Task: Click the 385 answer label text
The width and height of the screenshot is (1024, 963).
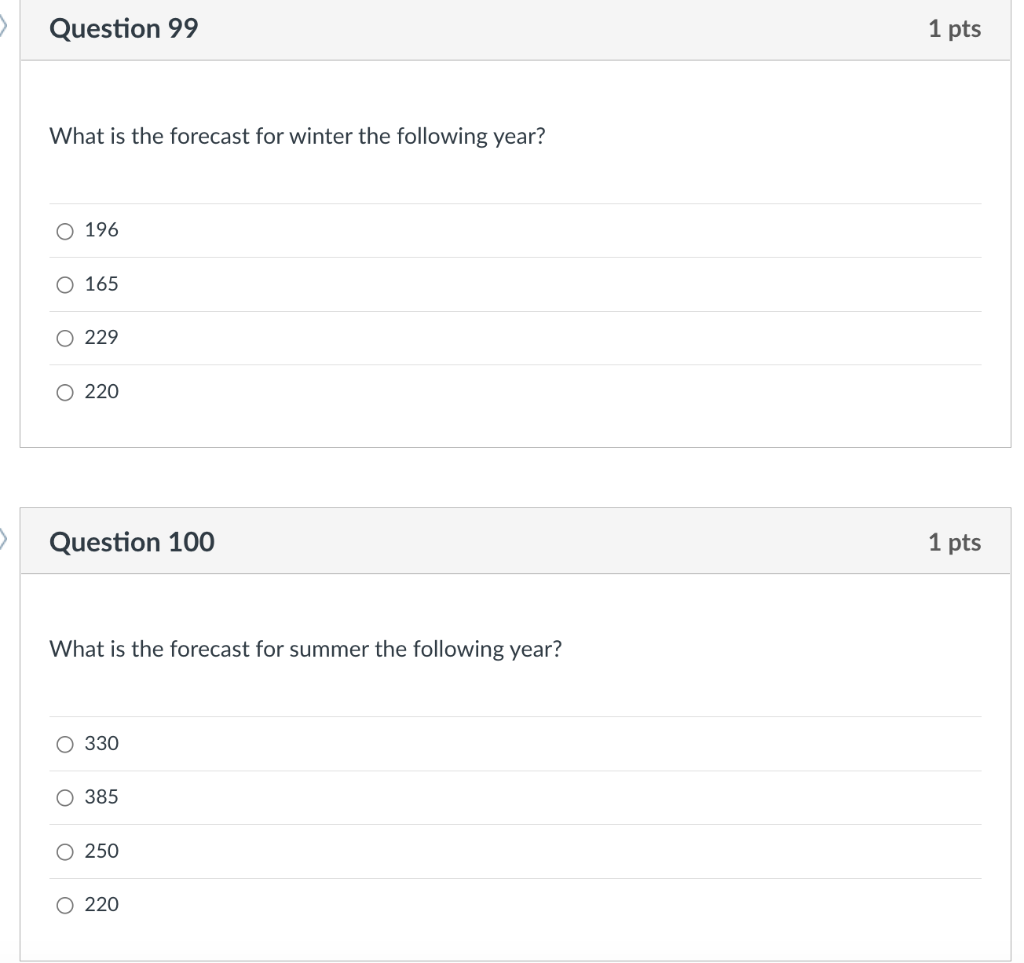Action: coord(102,797)
